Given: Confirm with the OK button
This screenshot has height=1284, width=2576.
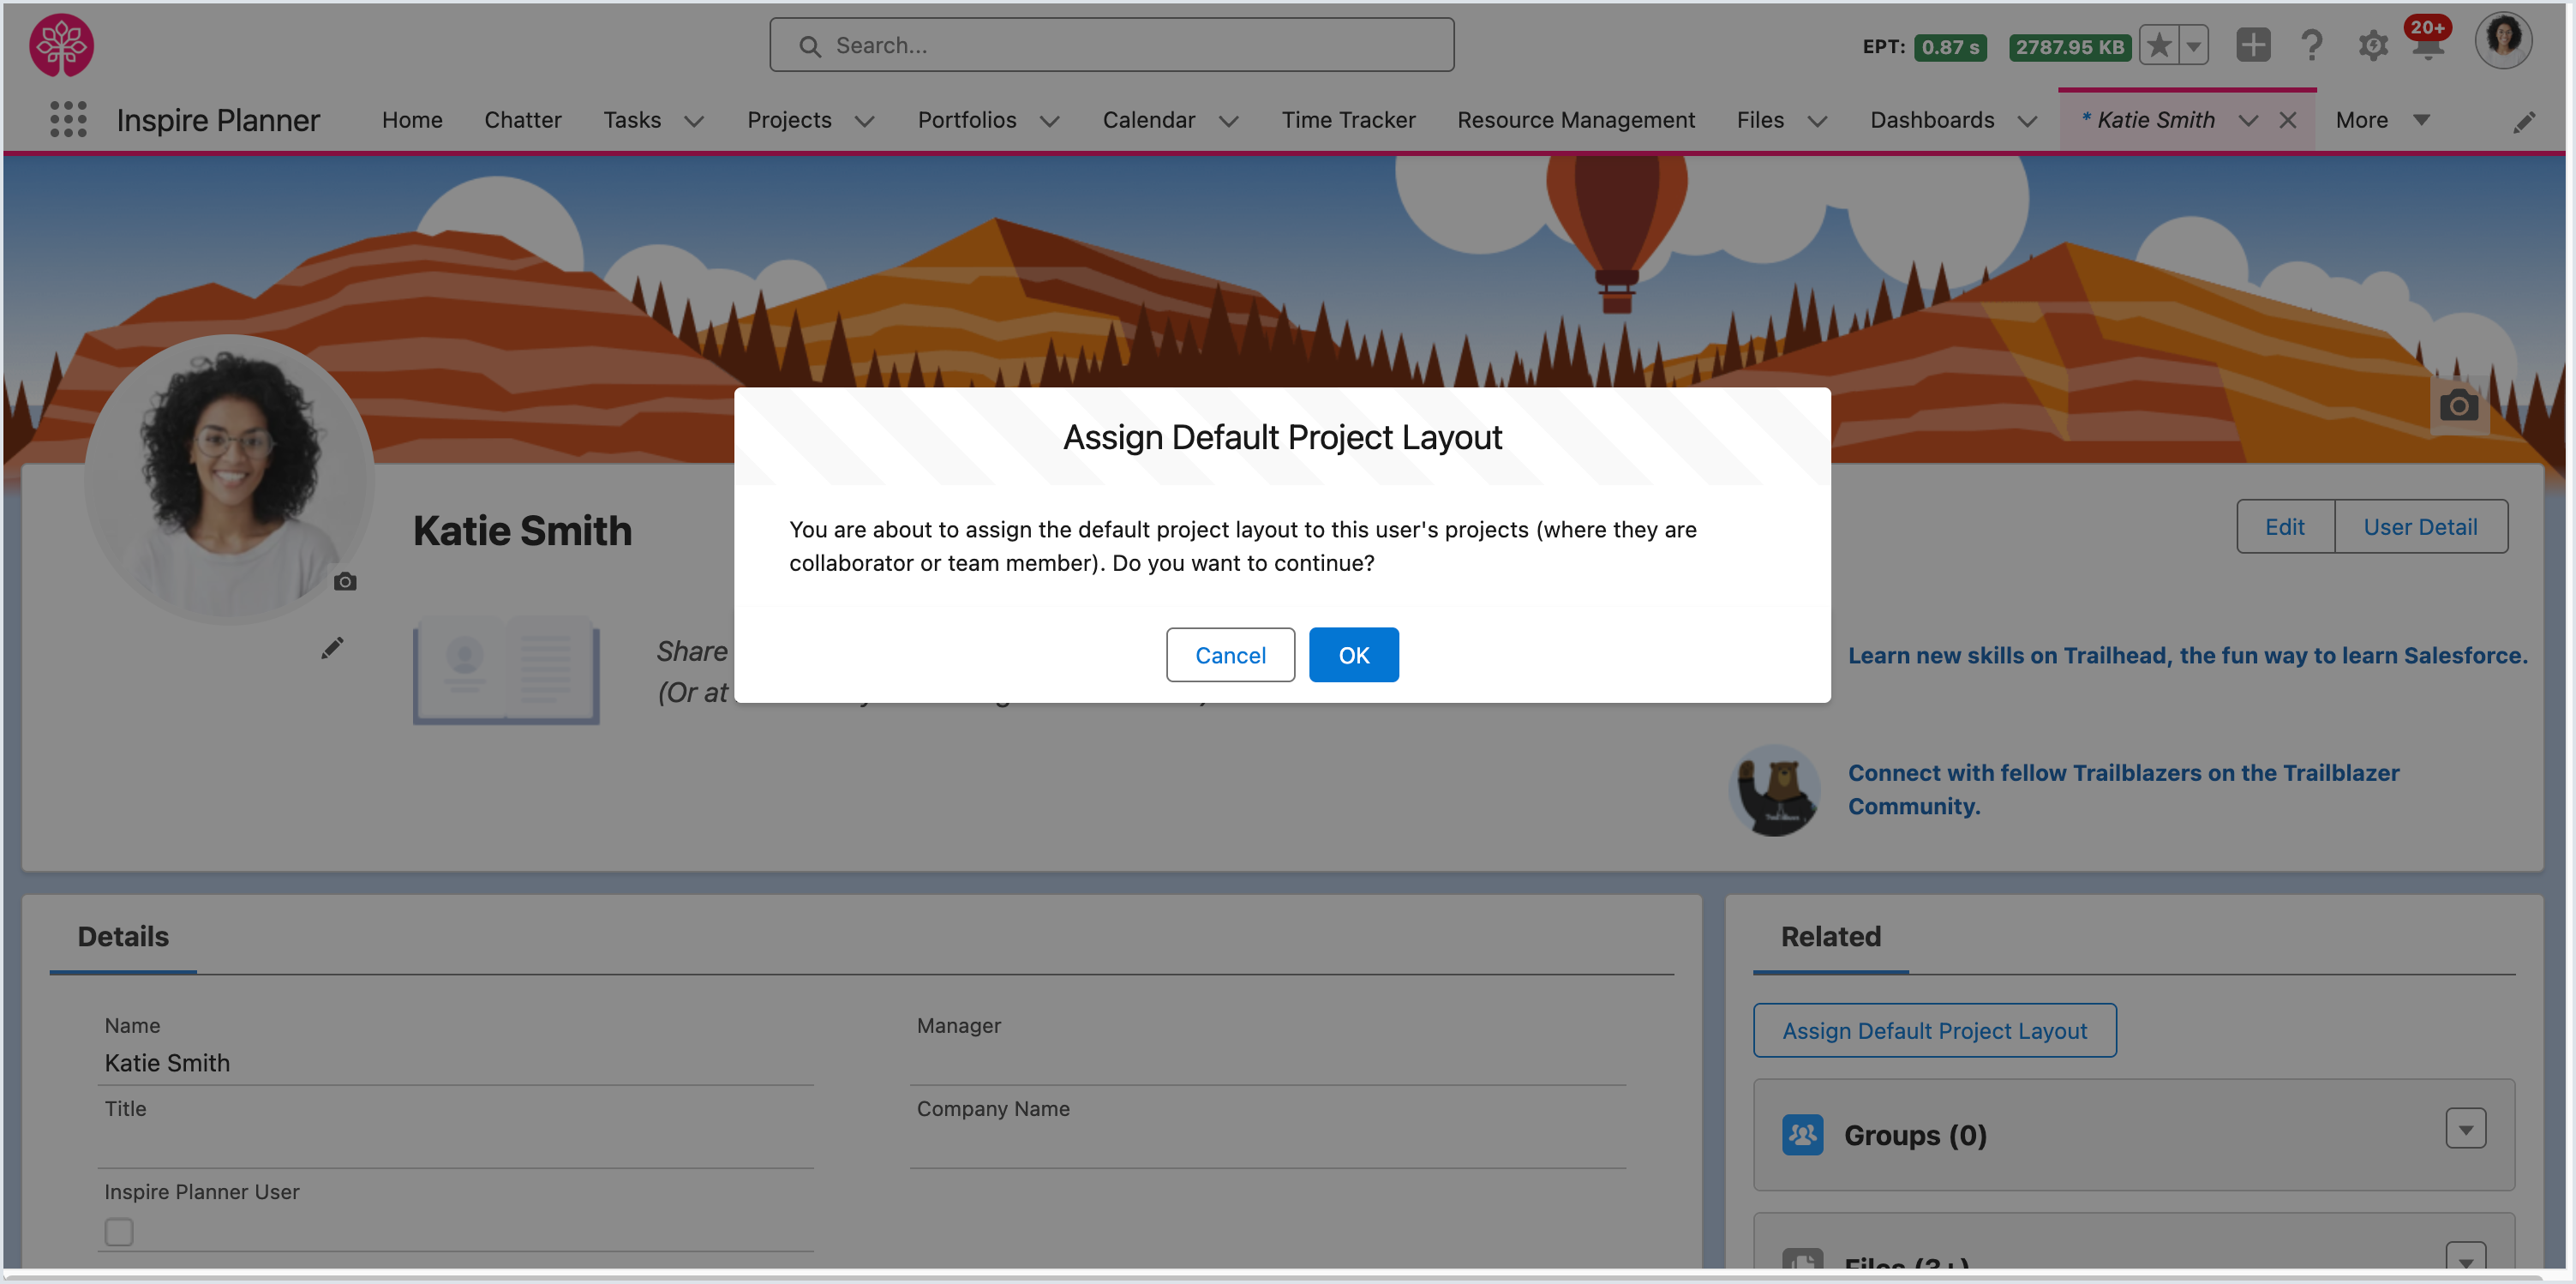Looking at the screenshot, I should [1353, 655].
